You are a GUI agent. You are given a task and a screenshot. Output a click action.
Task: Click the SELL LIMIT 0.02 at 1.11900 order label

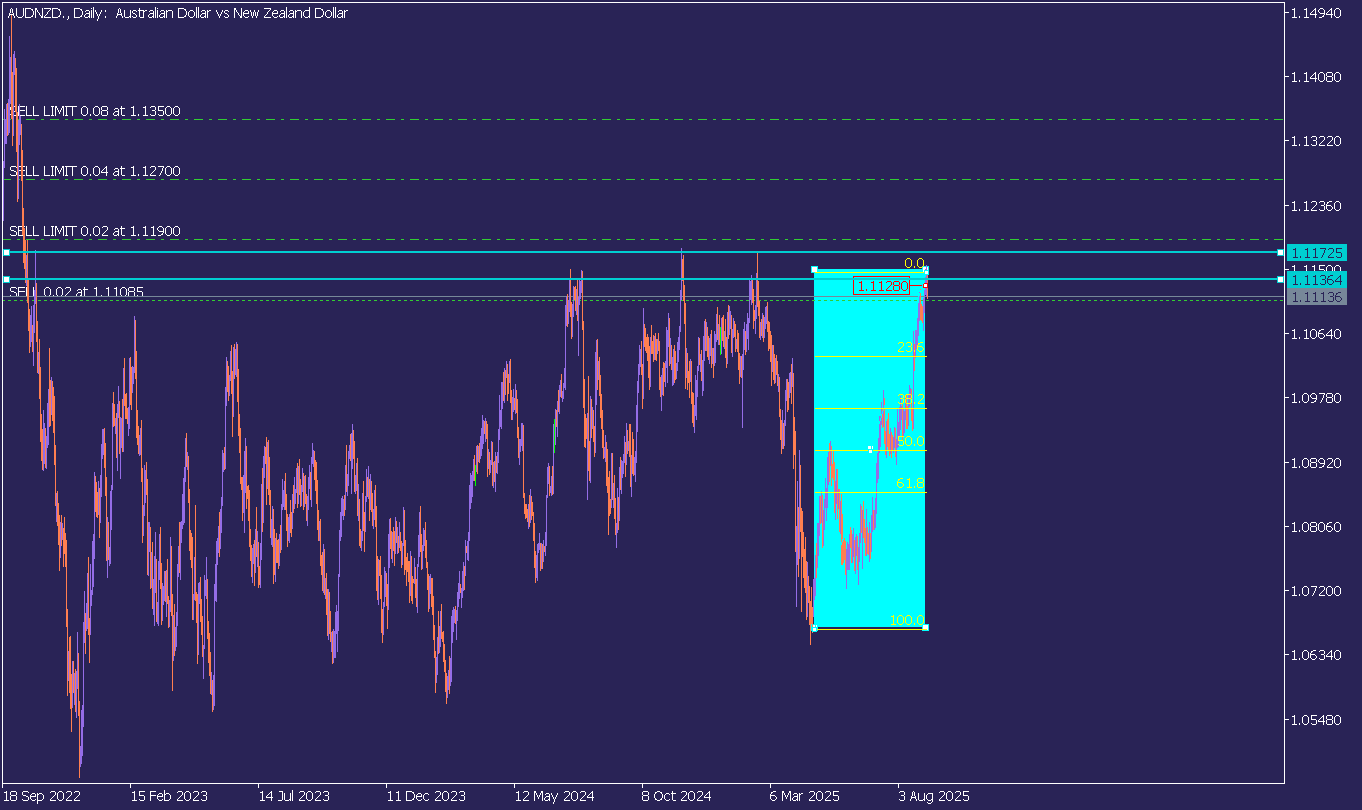(95, 231)
